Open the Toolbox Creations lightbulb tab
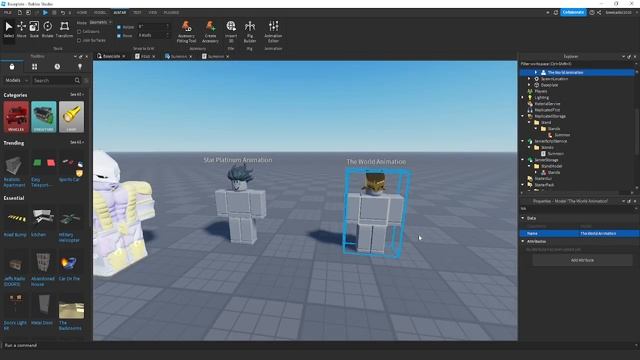The height and width of the screenshot is (360, 640). pyautogui.click(x=80, y=67)
